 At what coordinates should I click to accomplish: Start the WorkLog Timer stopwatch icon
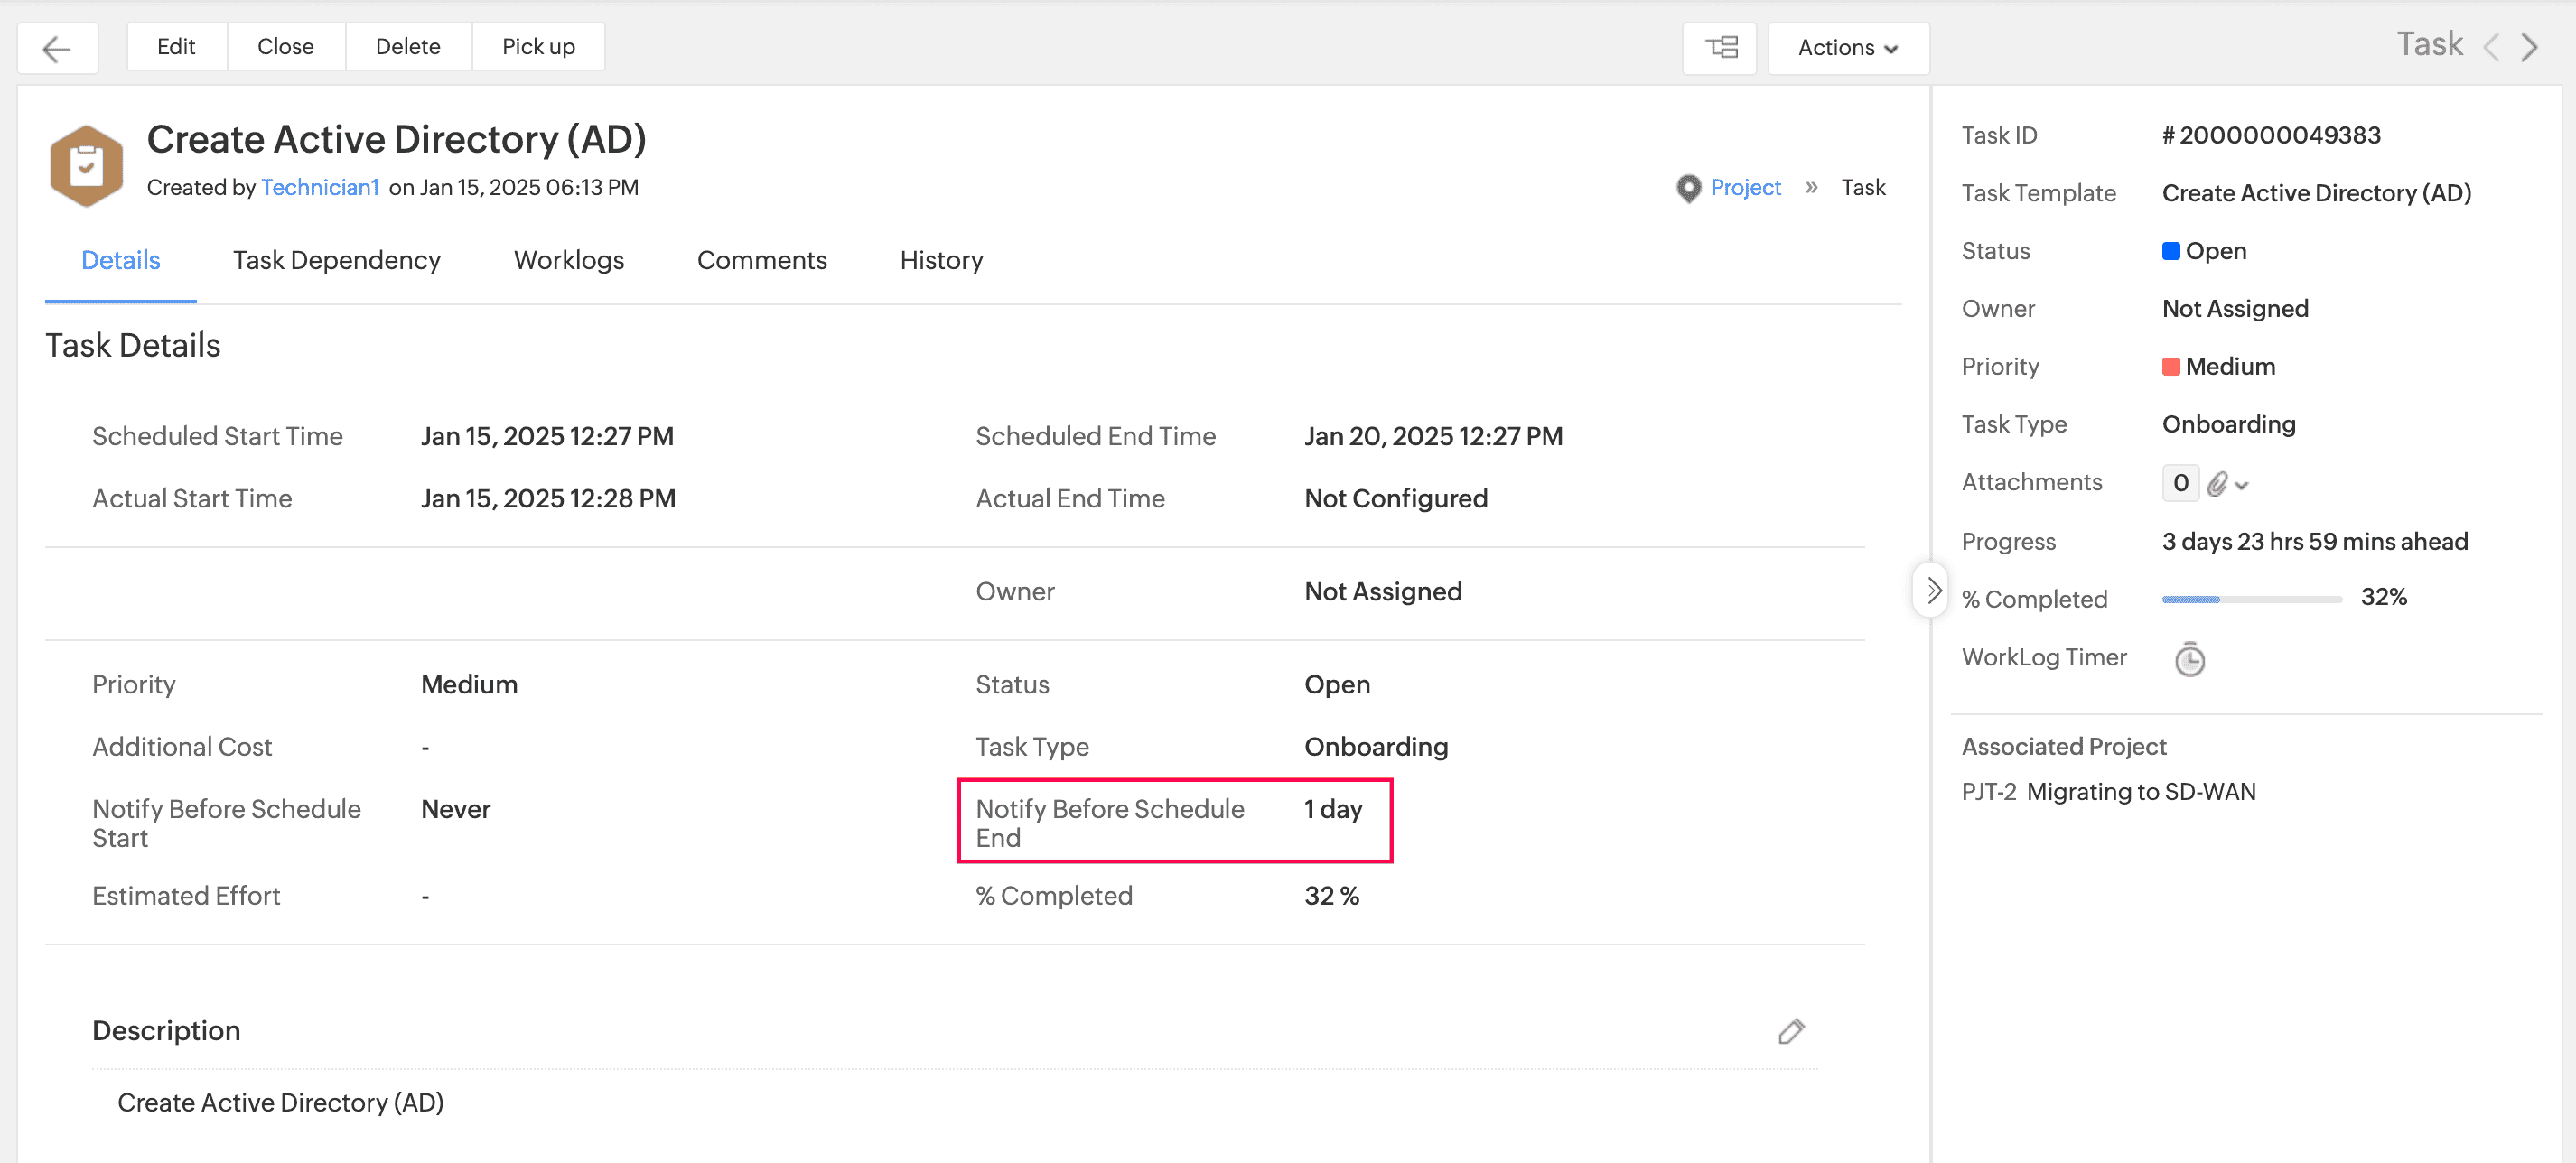click(x=2189, y=659)
